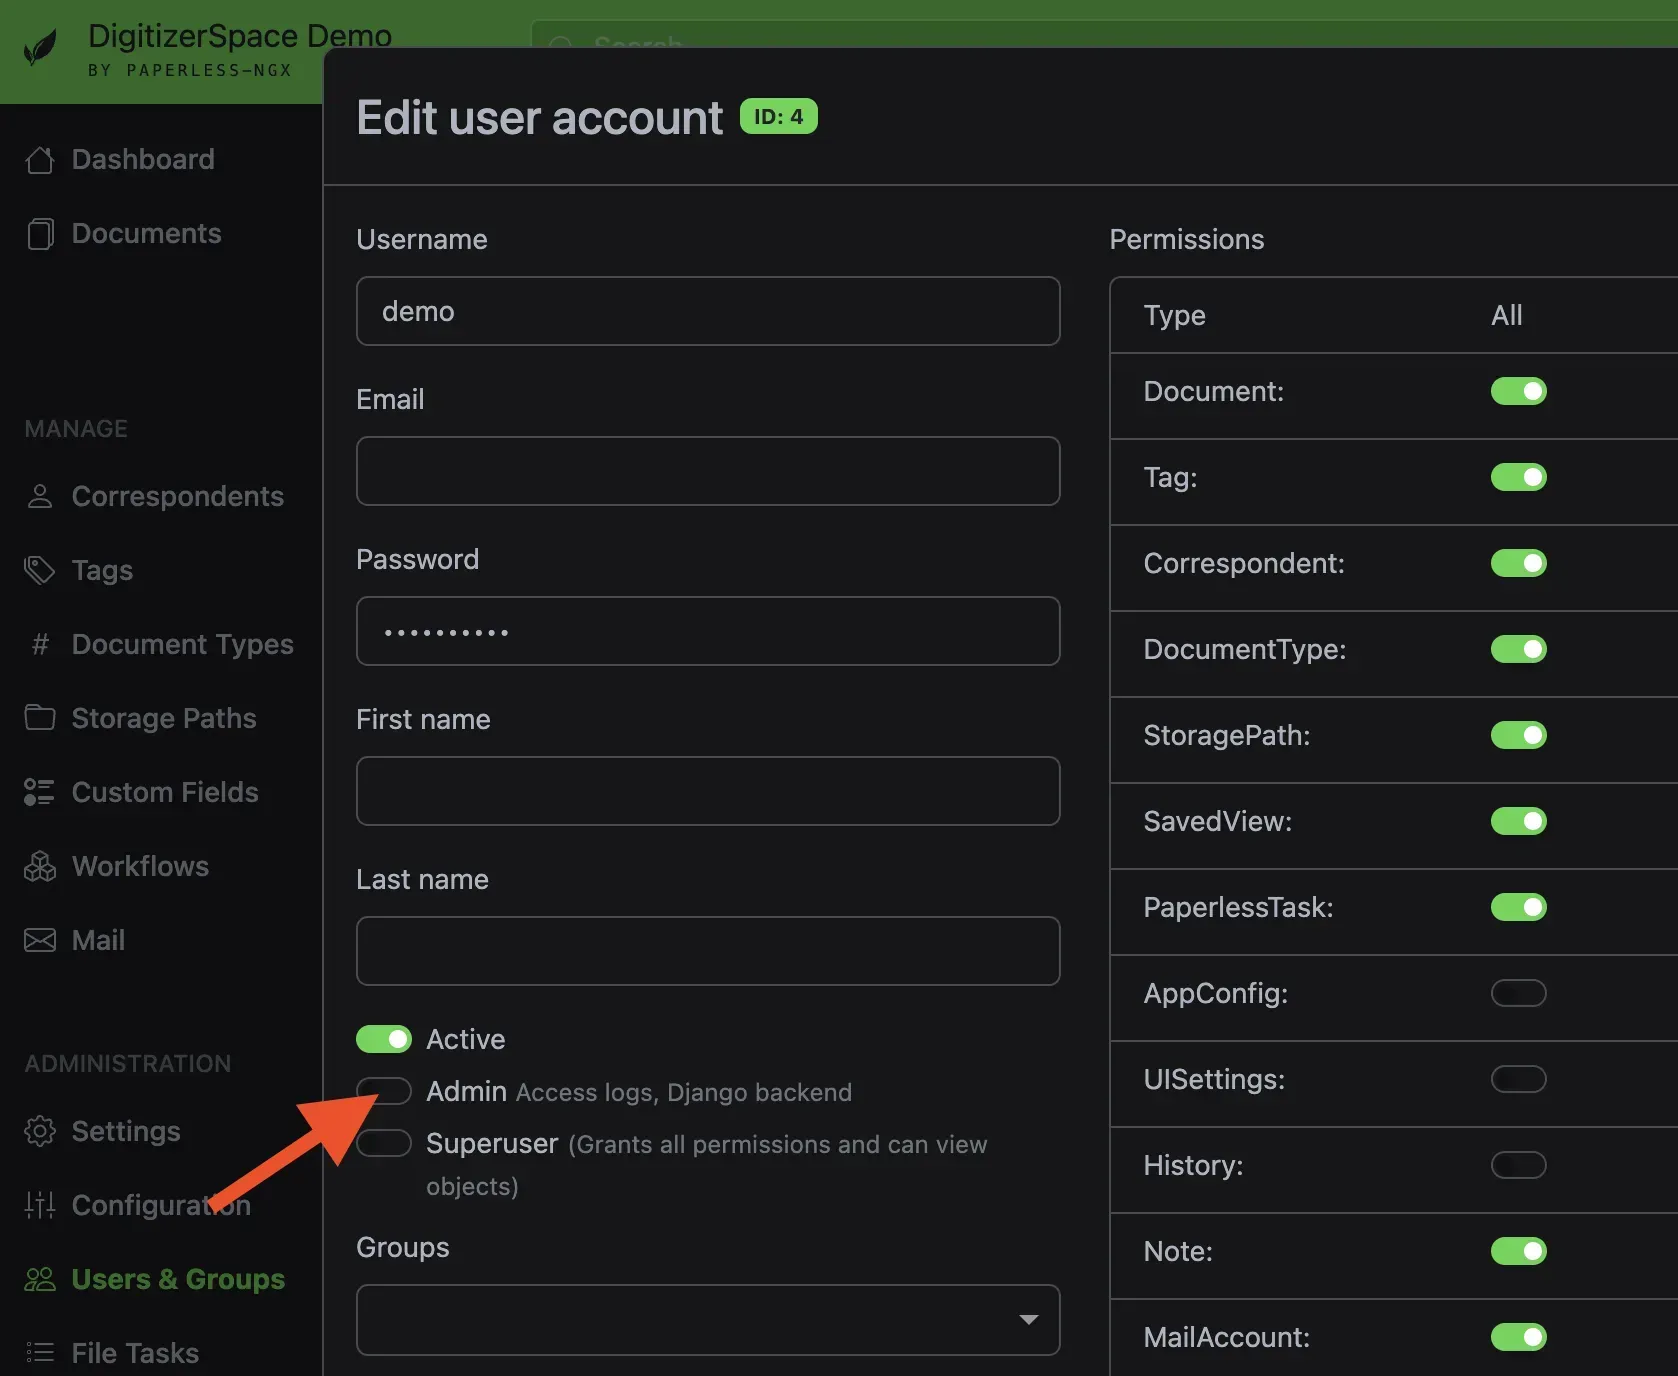Click the Username field containing demo
Viewport: 1678px width, 1376px height.
coord(708,311)
